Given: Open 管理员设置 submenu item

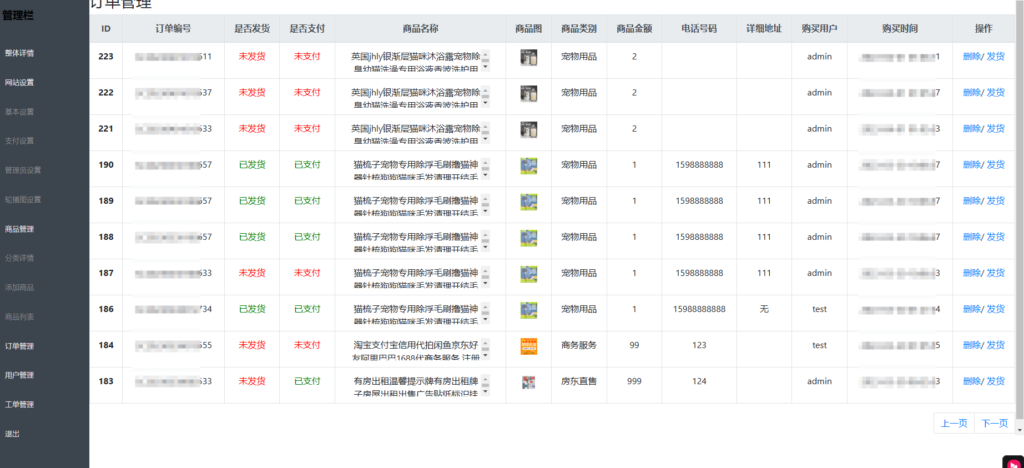Looking at the screenshot, I should coord(23,170).
